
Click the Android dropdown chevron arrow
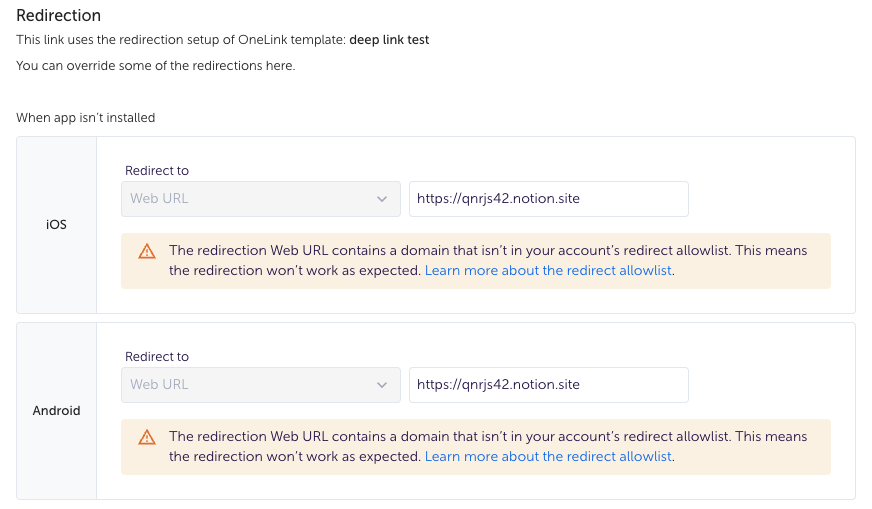(382, 384)
